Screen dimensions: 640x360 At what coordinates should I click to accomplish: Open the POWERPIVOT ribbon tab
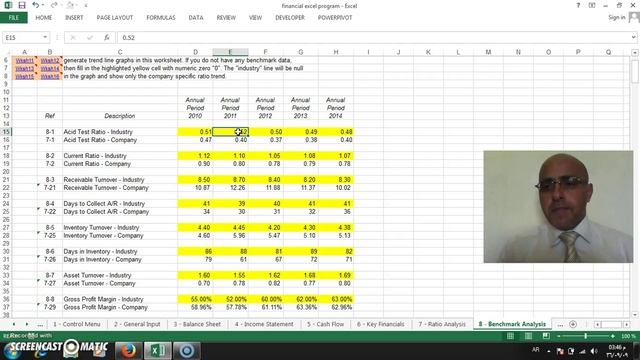(335, 18)
